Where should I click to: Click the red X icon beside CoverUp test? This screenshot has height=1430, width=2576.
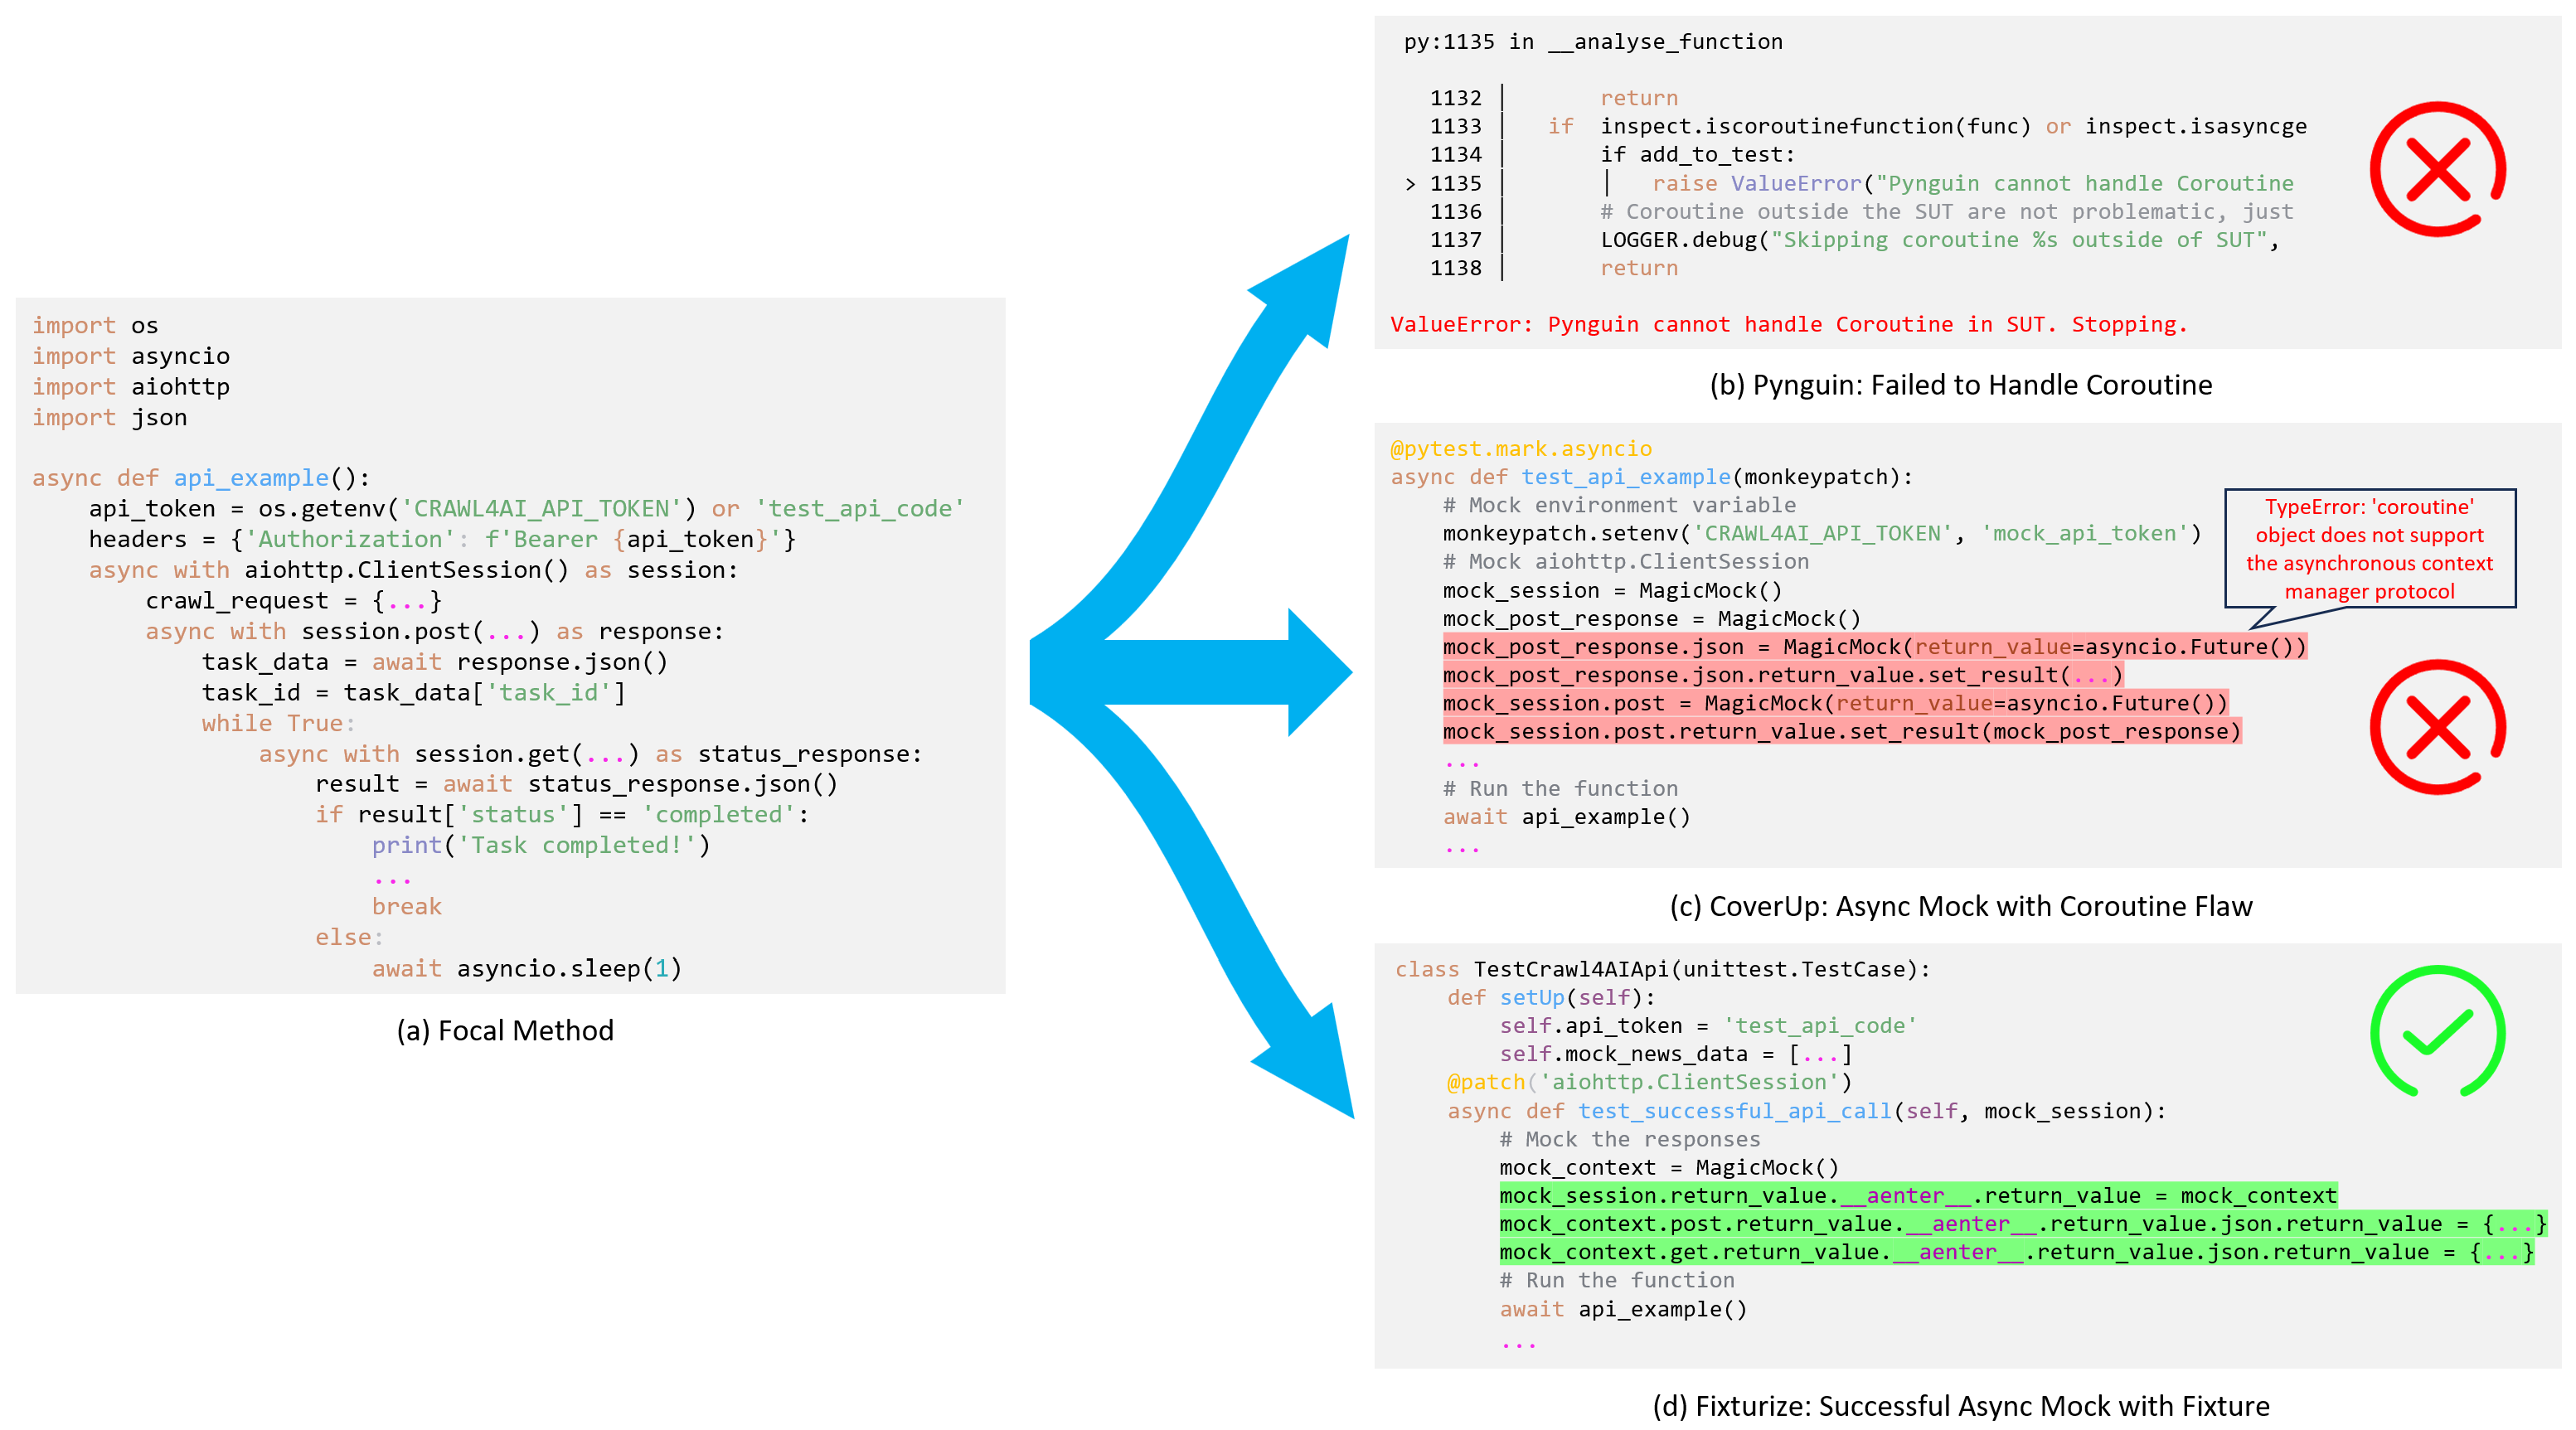tap(2437, 727)
